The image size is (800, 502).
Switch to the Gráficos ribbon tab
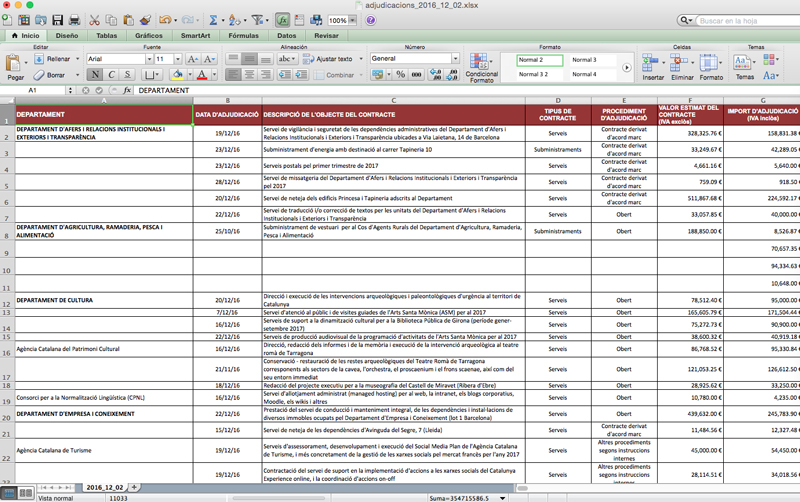click(x=148, y=36)
